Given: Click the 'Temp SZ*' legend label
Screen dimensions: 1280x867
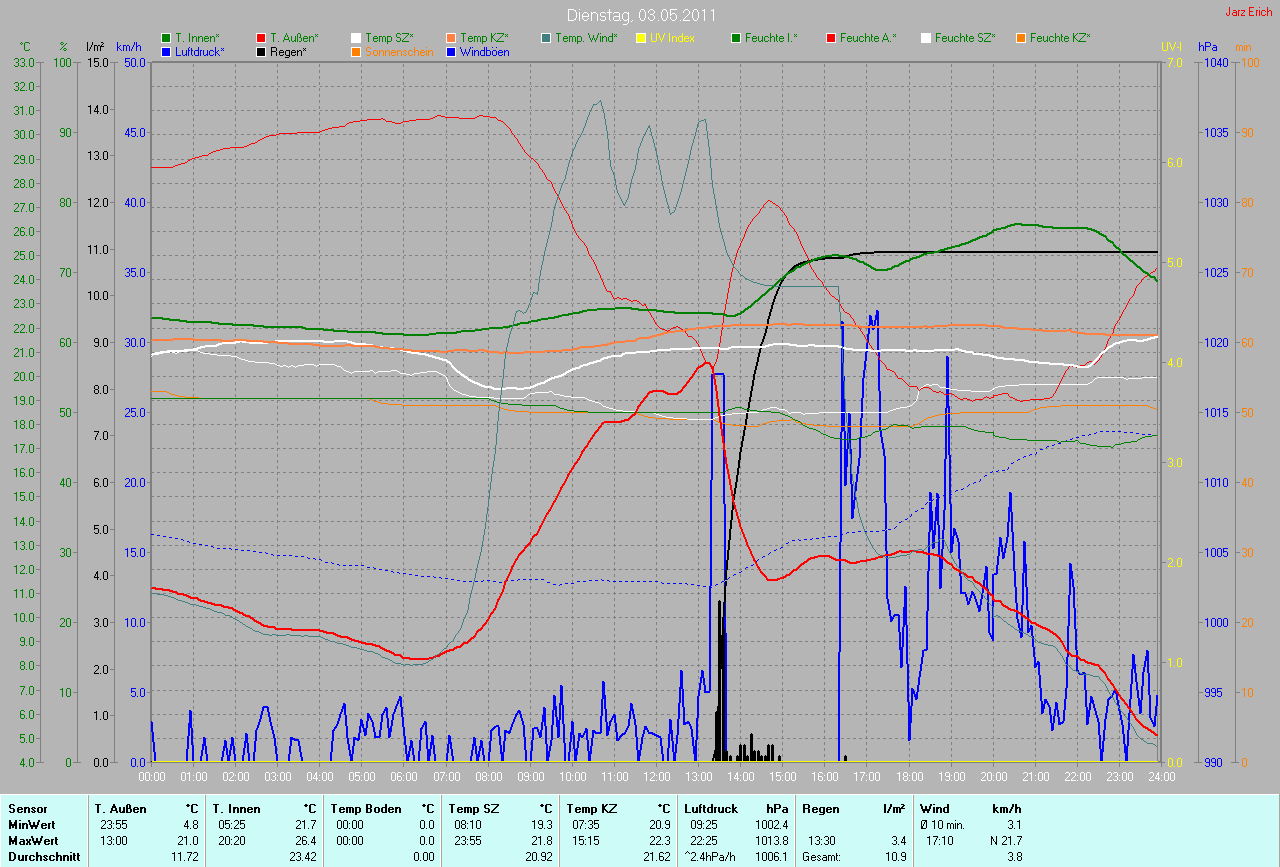Looking at the screenshot, I should 390,38.
